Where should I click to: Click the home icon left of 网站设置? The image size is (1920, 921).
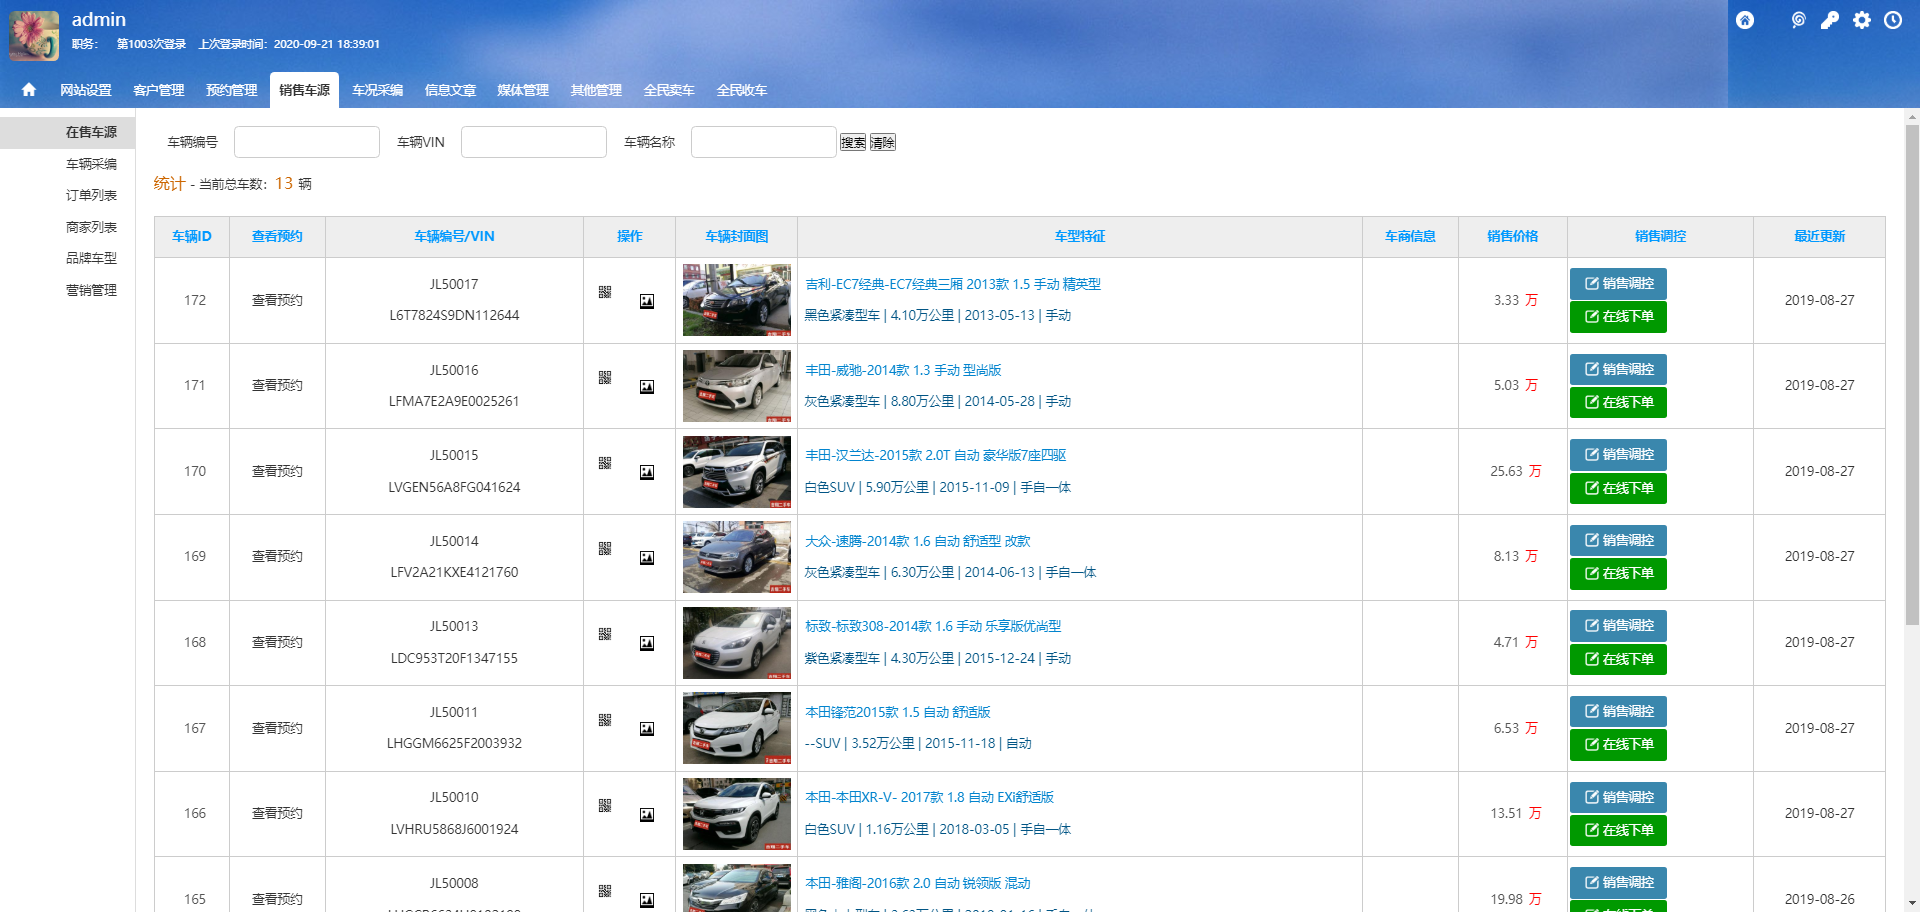click(29, 90)
